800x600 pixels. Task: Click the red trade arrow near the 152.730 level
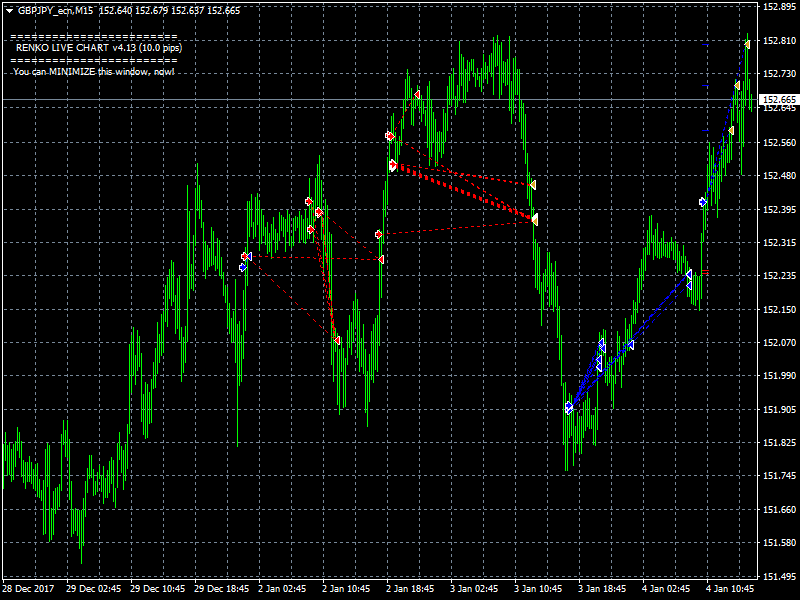pos(417,95)
